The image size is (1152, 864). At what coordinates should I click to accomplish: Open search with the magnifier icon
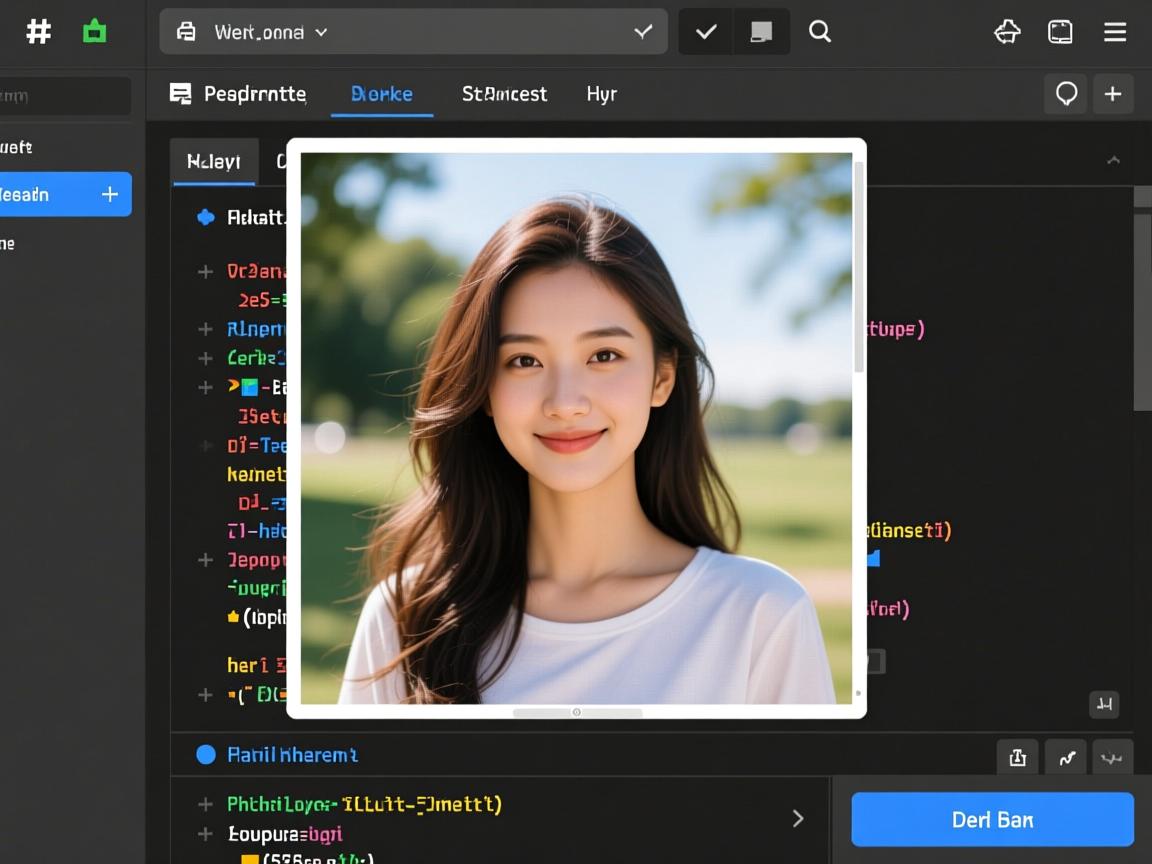(x=820, y=32)
